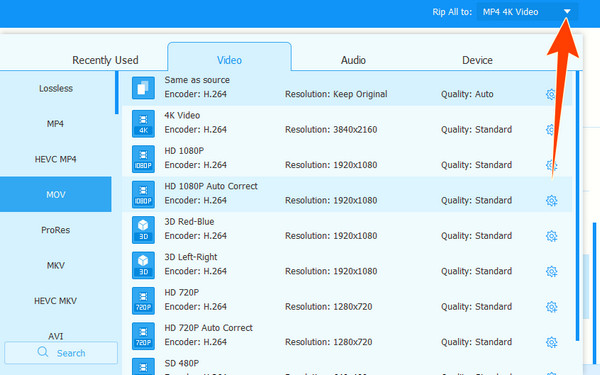The width and height of the screenshot is (600, 375).
Task: Click Quality: Auto text
Action: click(x=467, y=94)
